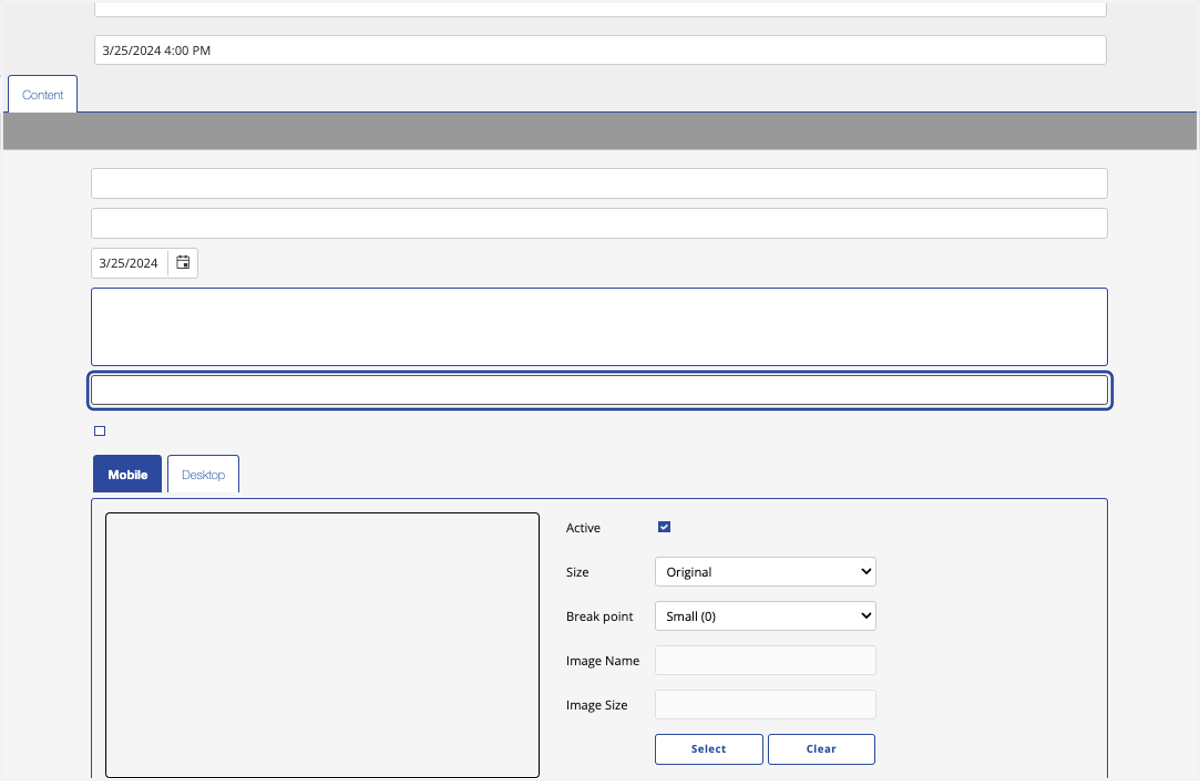Tick the small unlabeled checkbox above Mobile tab

tap(99, 431)
